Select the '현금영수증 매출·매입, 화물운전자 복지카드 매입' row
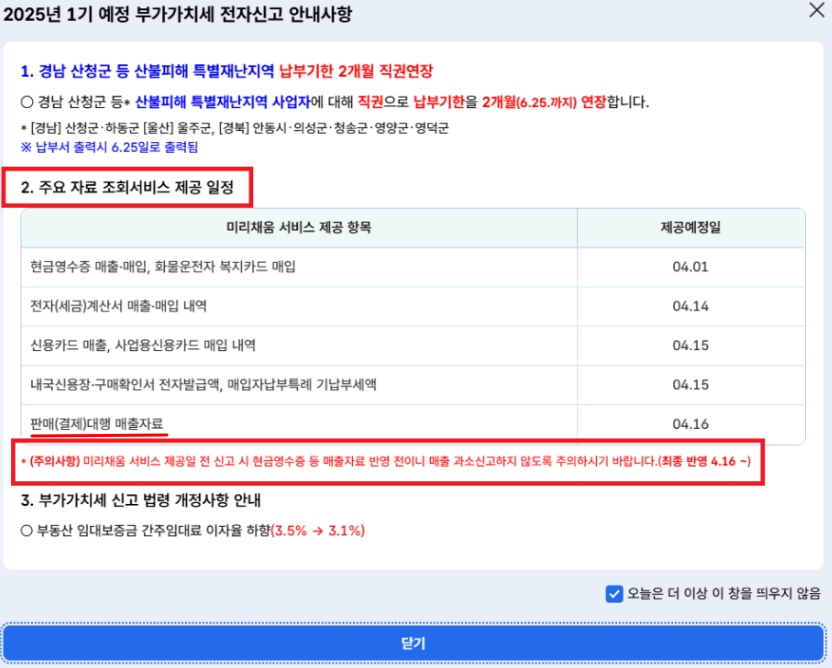The image size is (832, 668). click(163, 266)
